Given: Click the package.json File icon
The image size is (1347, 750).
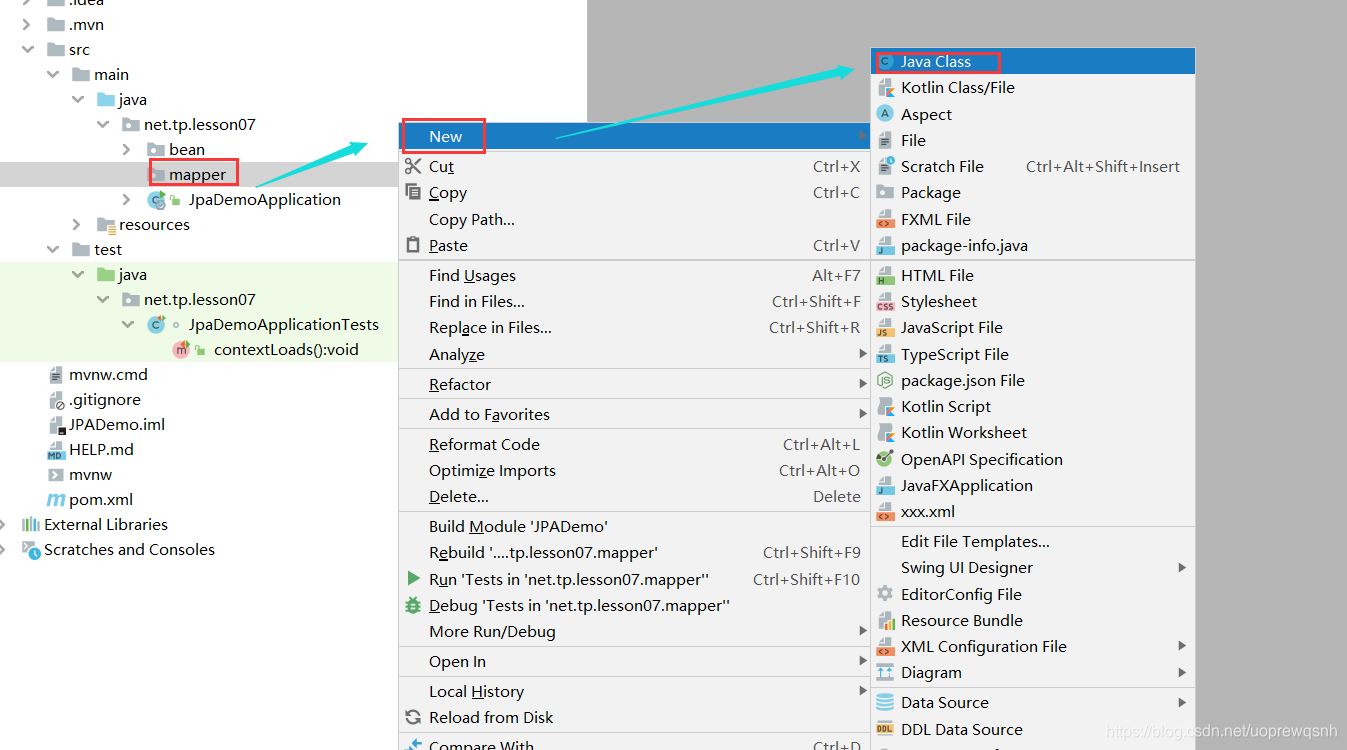Looking at the screenshot, I should (885, 381).
